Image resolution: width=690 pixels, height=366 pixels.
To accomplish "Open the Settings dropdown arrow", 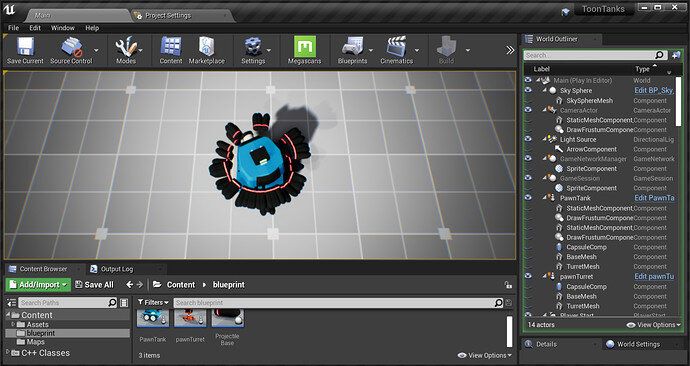I will (269, 50).
